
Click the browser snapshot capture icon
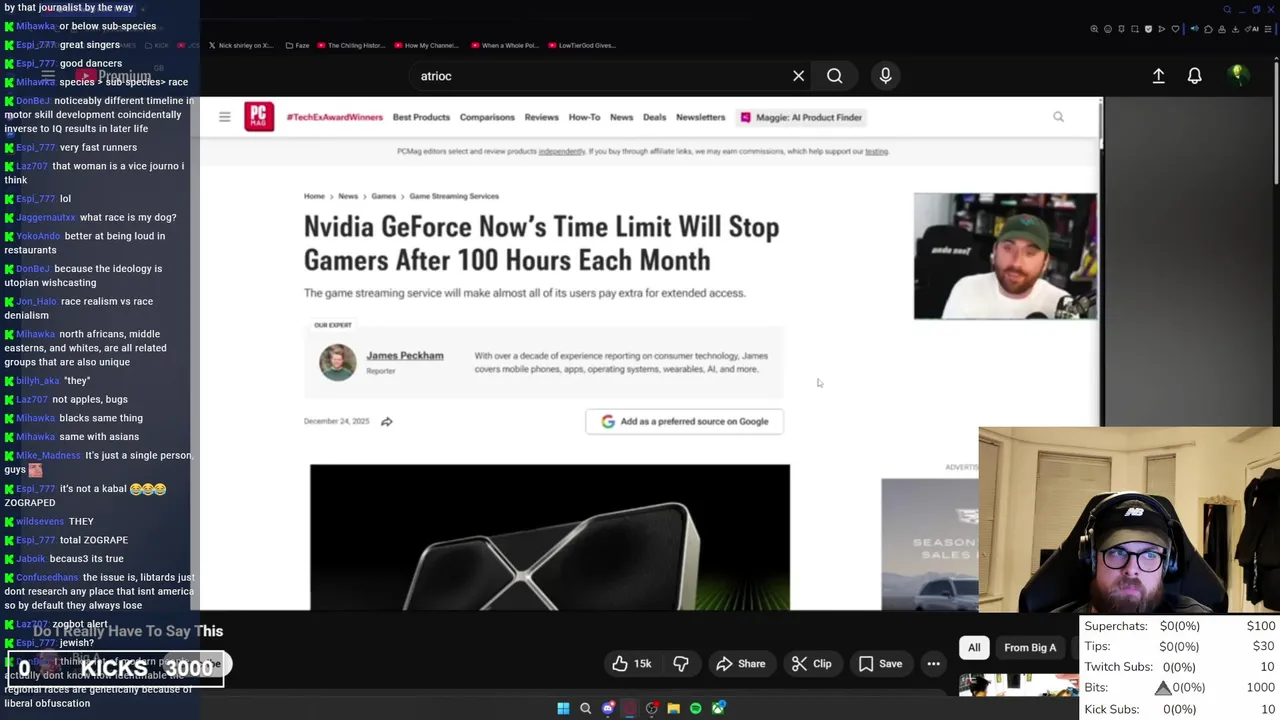pyautogui.click(x=1135, y=29)
